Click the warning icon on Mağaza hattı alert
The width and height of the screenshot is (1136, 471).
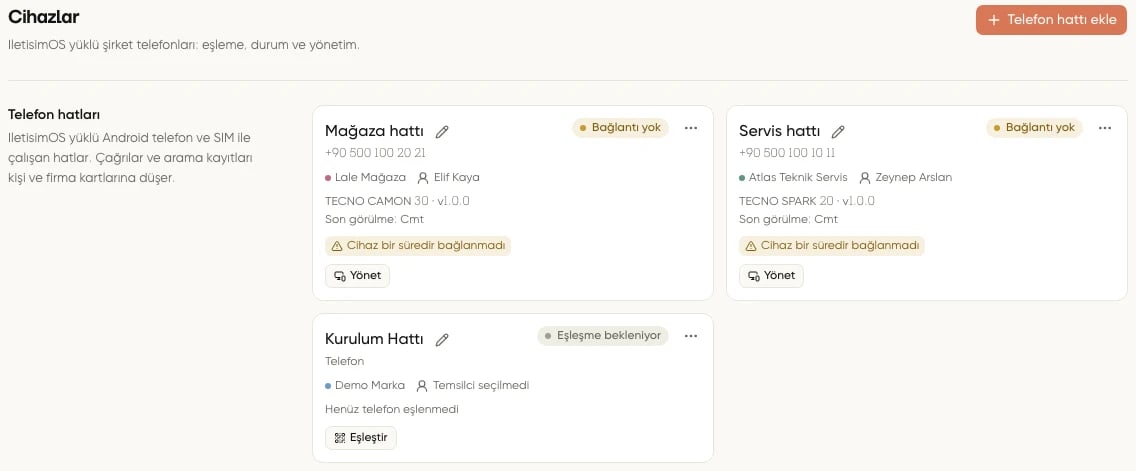337,246
